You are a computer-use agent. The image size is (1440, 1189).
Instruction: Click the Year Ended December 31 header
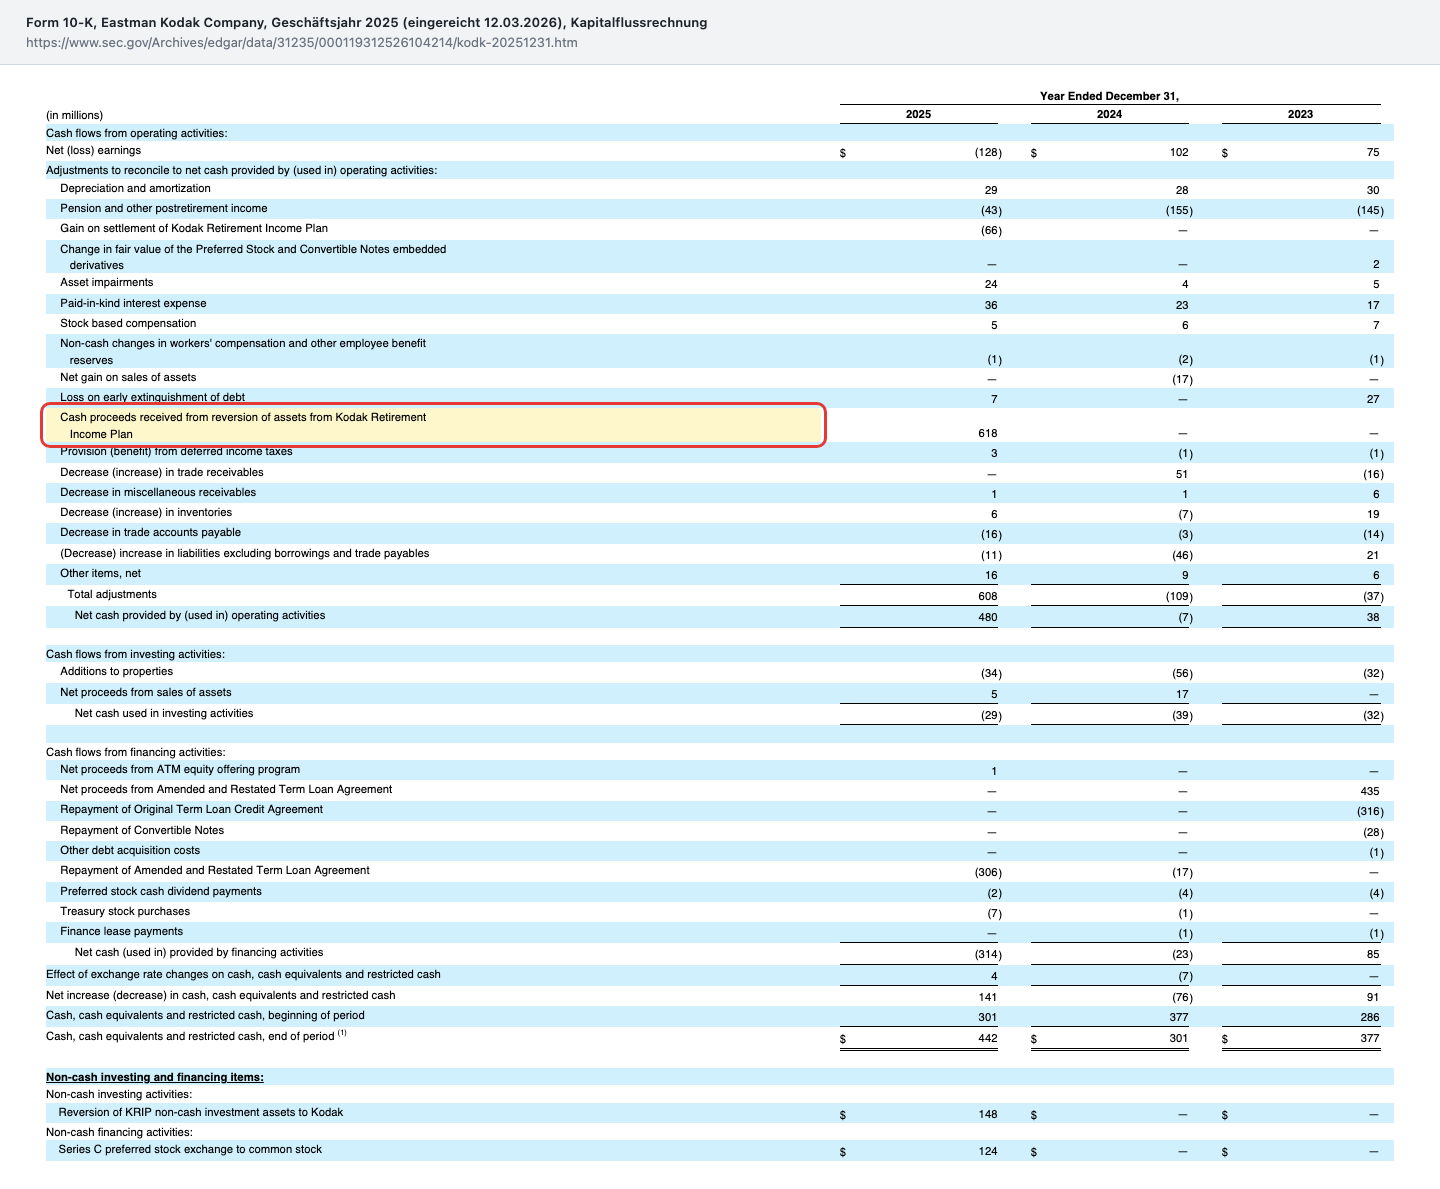(x=1109, y=96)
